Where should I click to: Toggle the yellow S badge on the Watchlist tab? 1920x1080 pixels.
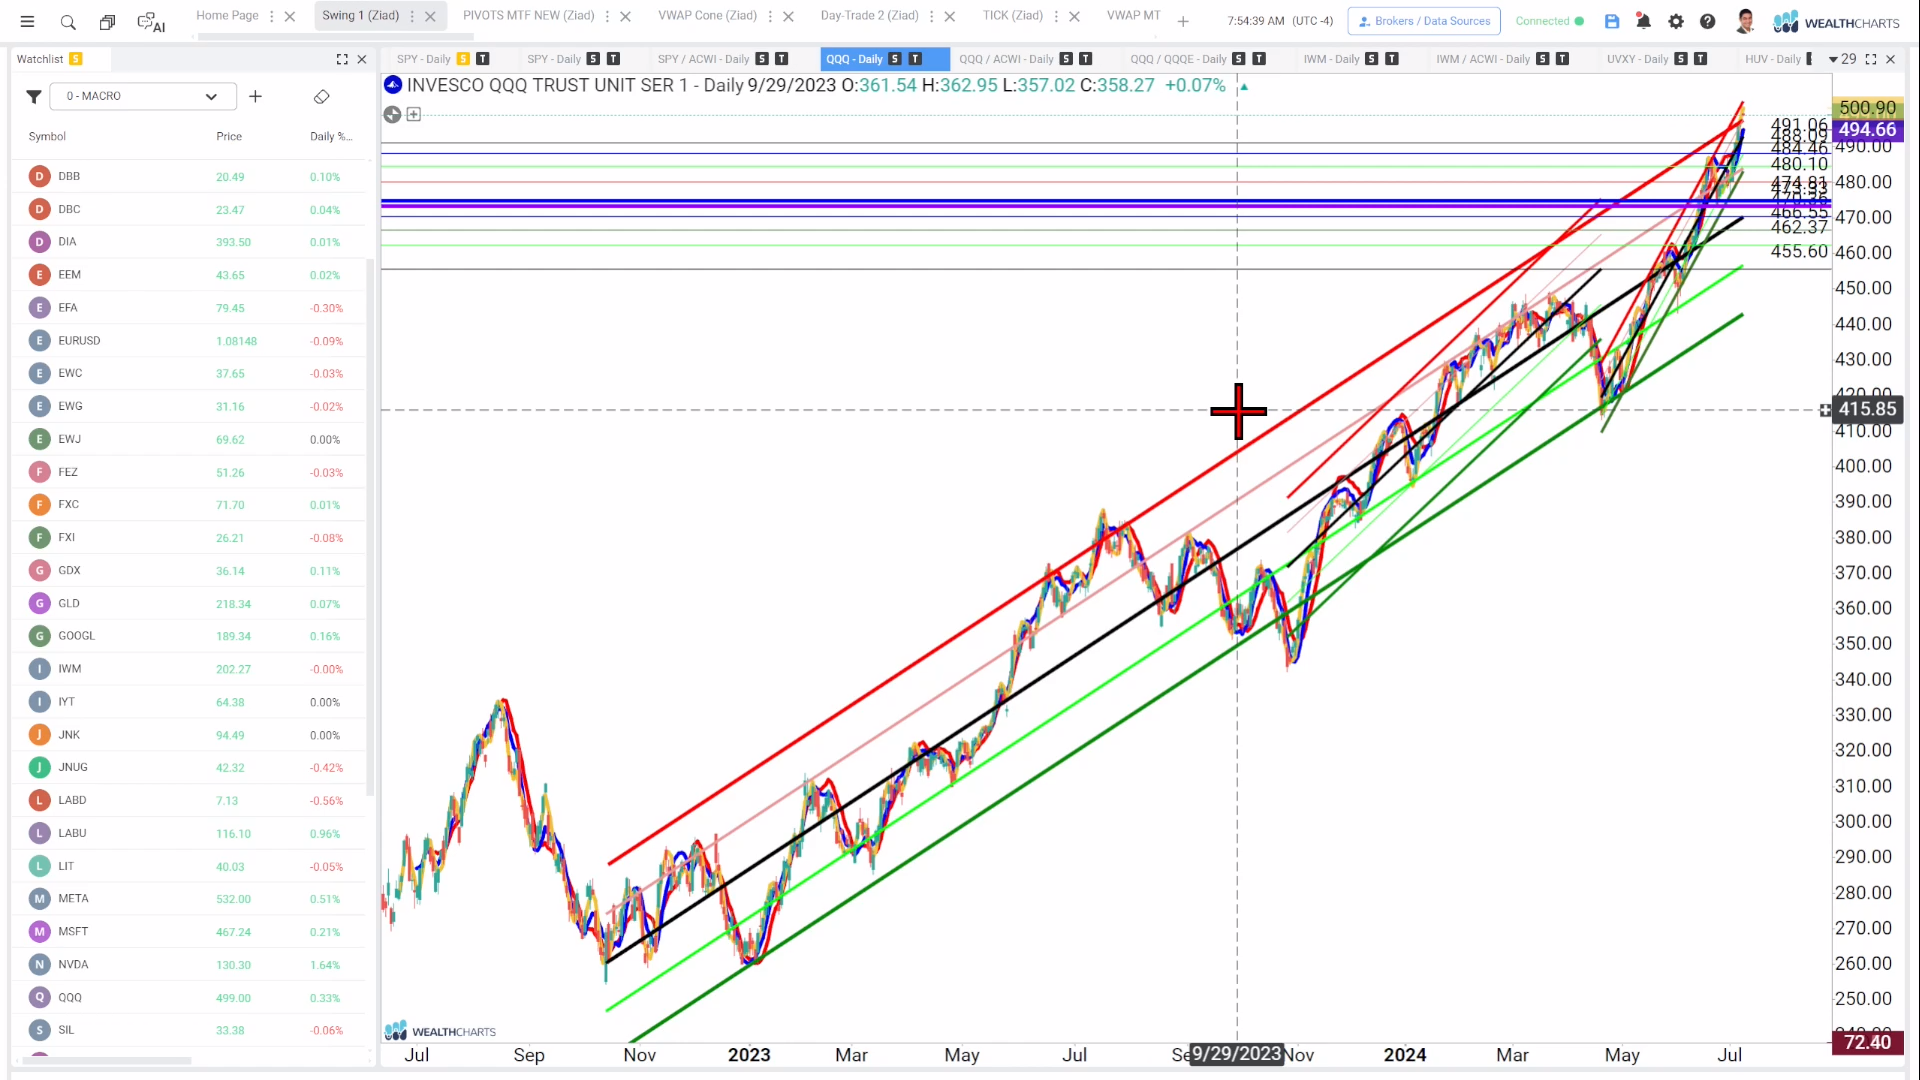point(76,59)
